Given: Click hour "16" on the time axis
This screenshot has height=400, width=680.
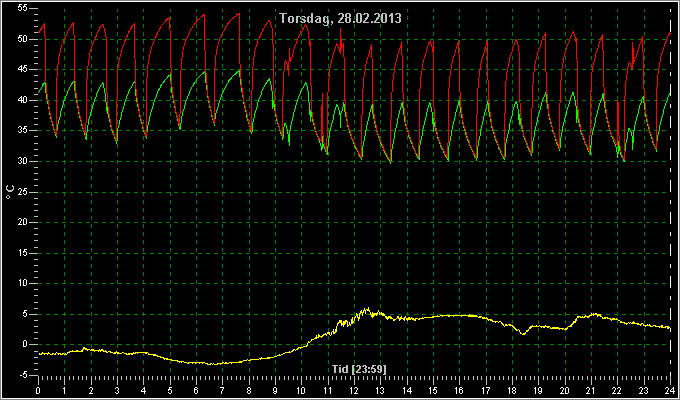Looking at the screenshot, I should tap(459, 390).
